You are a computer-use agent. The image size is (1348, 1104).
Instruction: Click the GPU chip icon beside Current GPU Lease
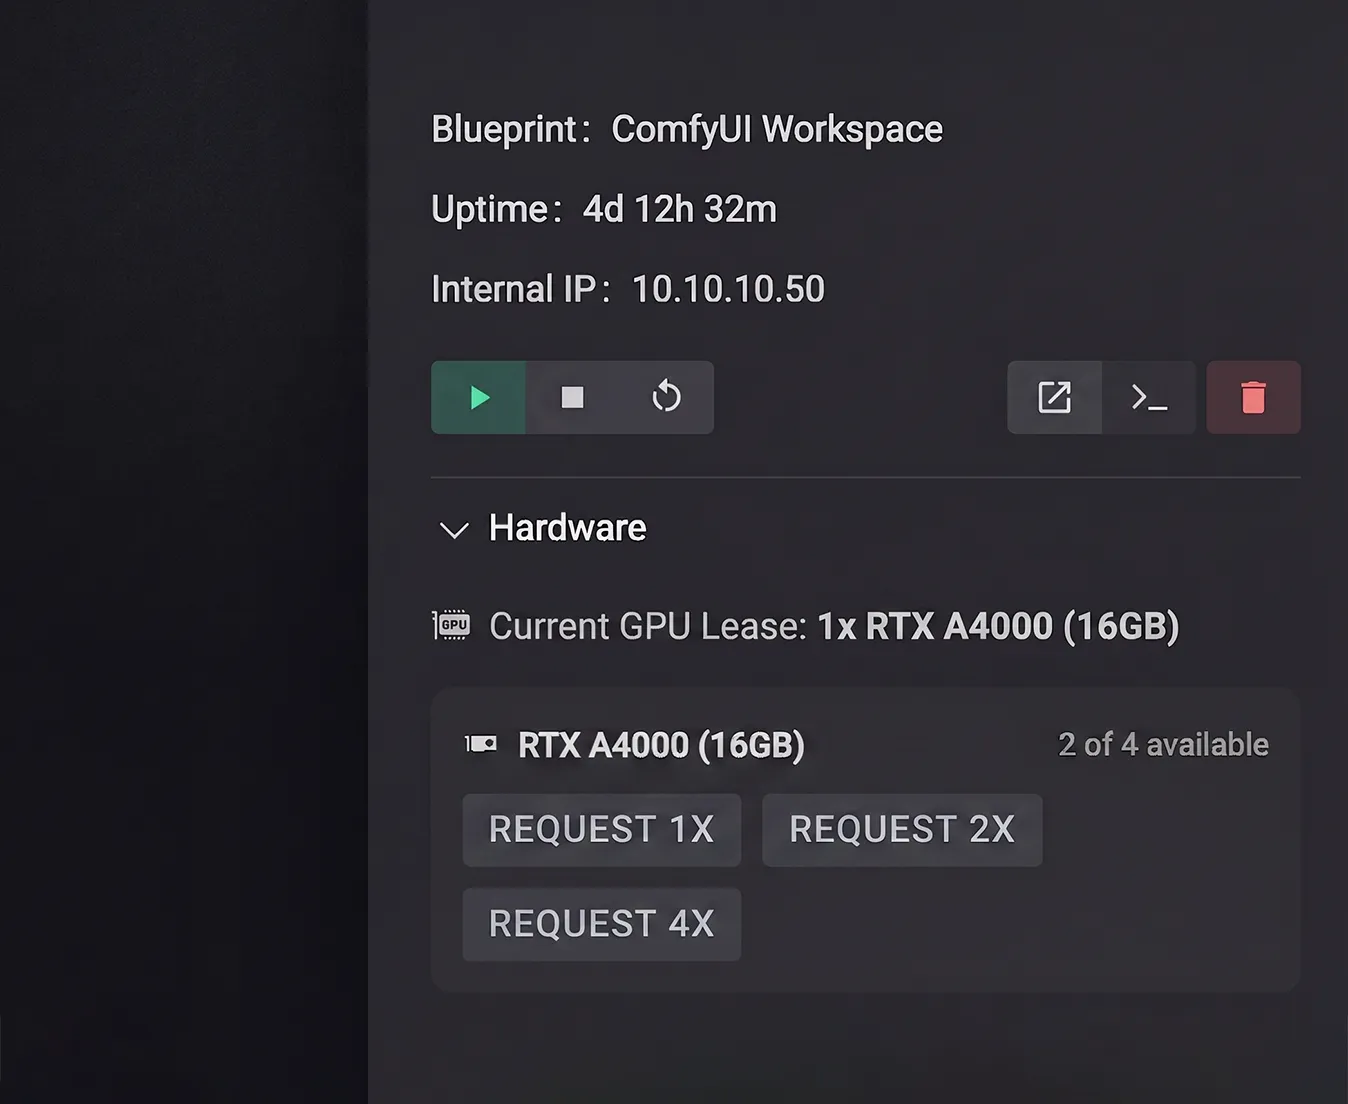click(x=451, y=625)
